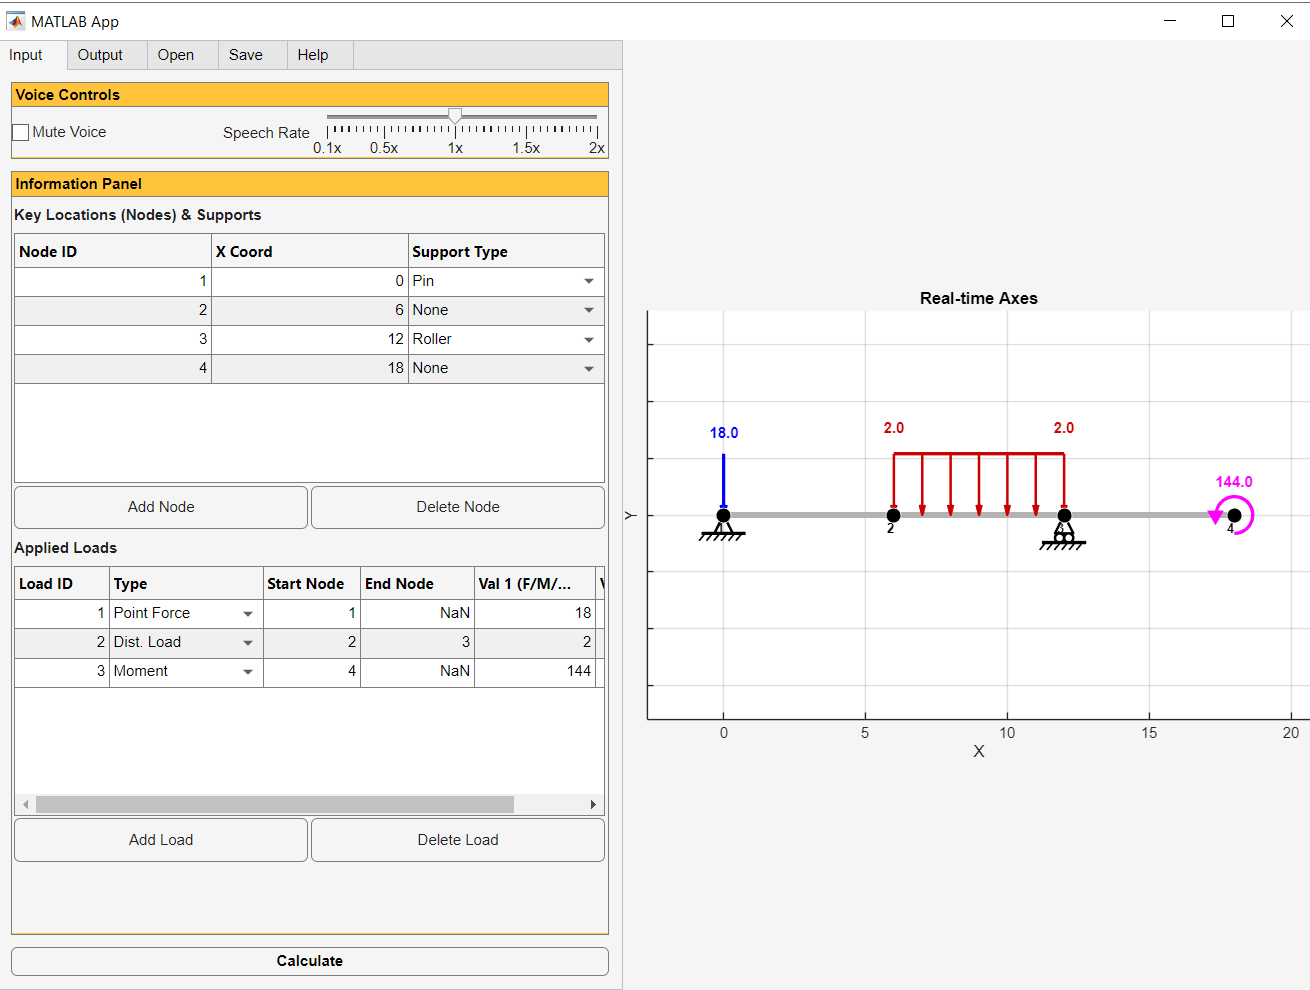Click the 144.0 moment label on plot
Image resolution: width=1310 pixels, height=990 pixels.
(x=1234, y=482)
